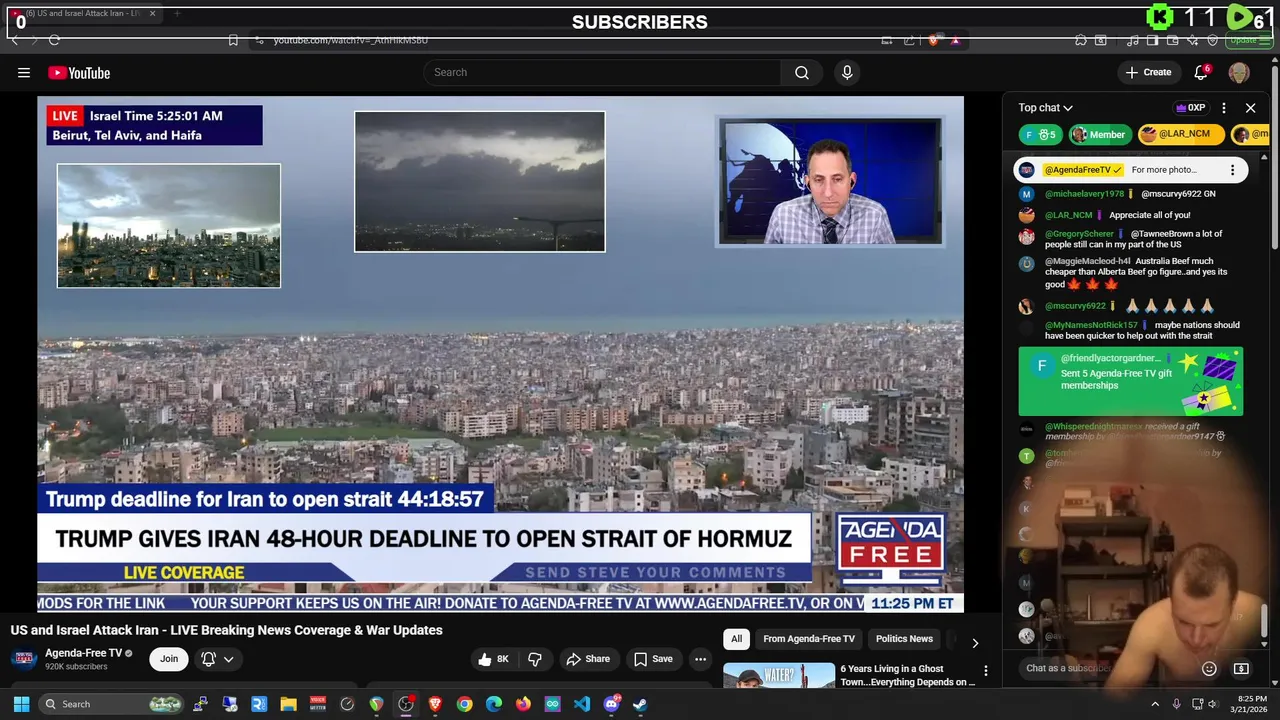Click the Brave Rewards triangle icon

(x=955, y=40)
